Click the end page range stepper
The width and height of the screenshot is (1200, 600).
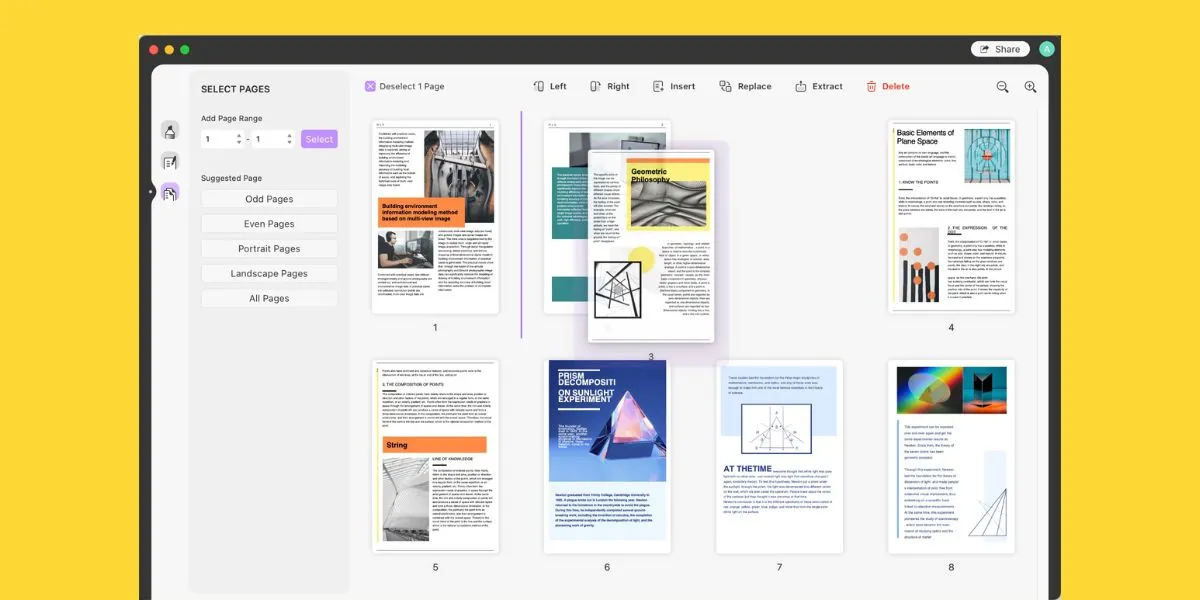290,139
